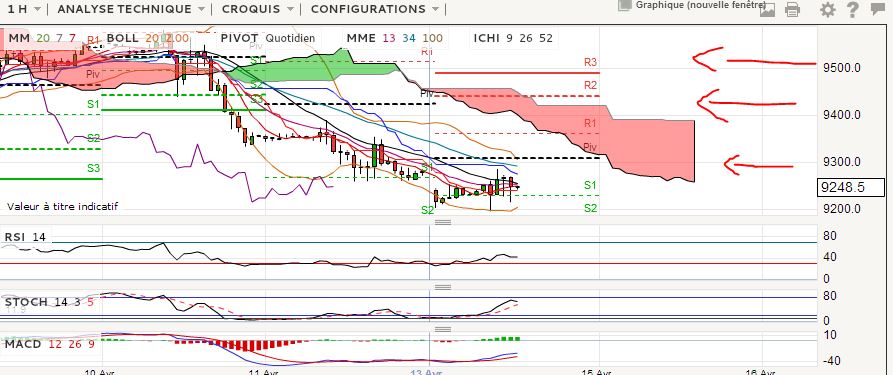Click the Valeur à titre indicatif text

click(63, 206)
